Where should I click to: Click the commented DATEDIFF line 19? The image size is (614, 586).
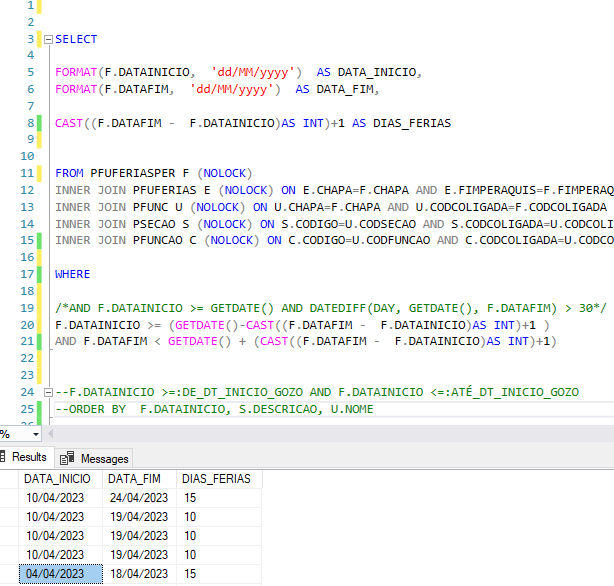[331, 308]
